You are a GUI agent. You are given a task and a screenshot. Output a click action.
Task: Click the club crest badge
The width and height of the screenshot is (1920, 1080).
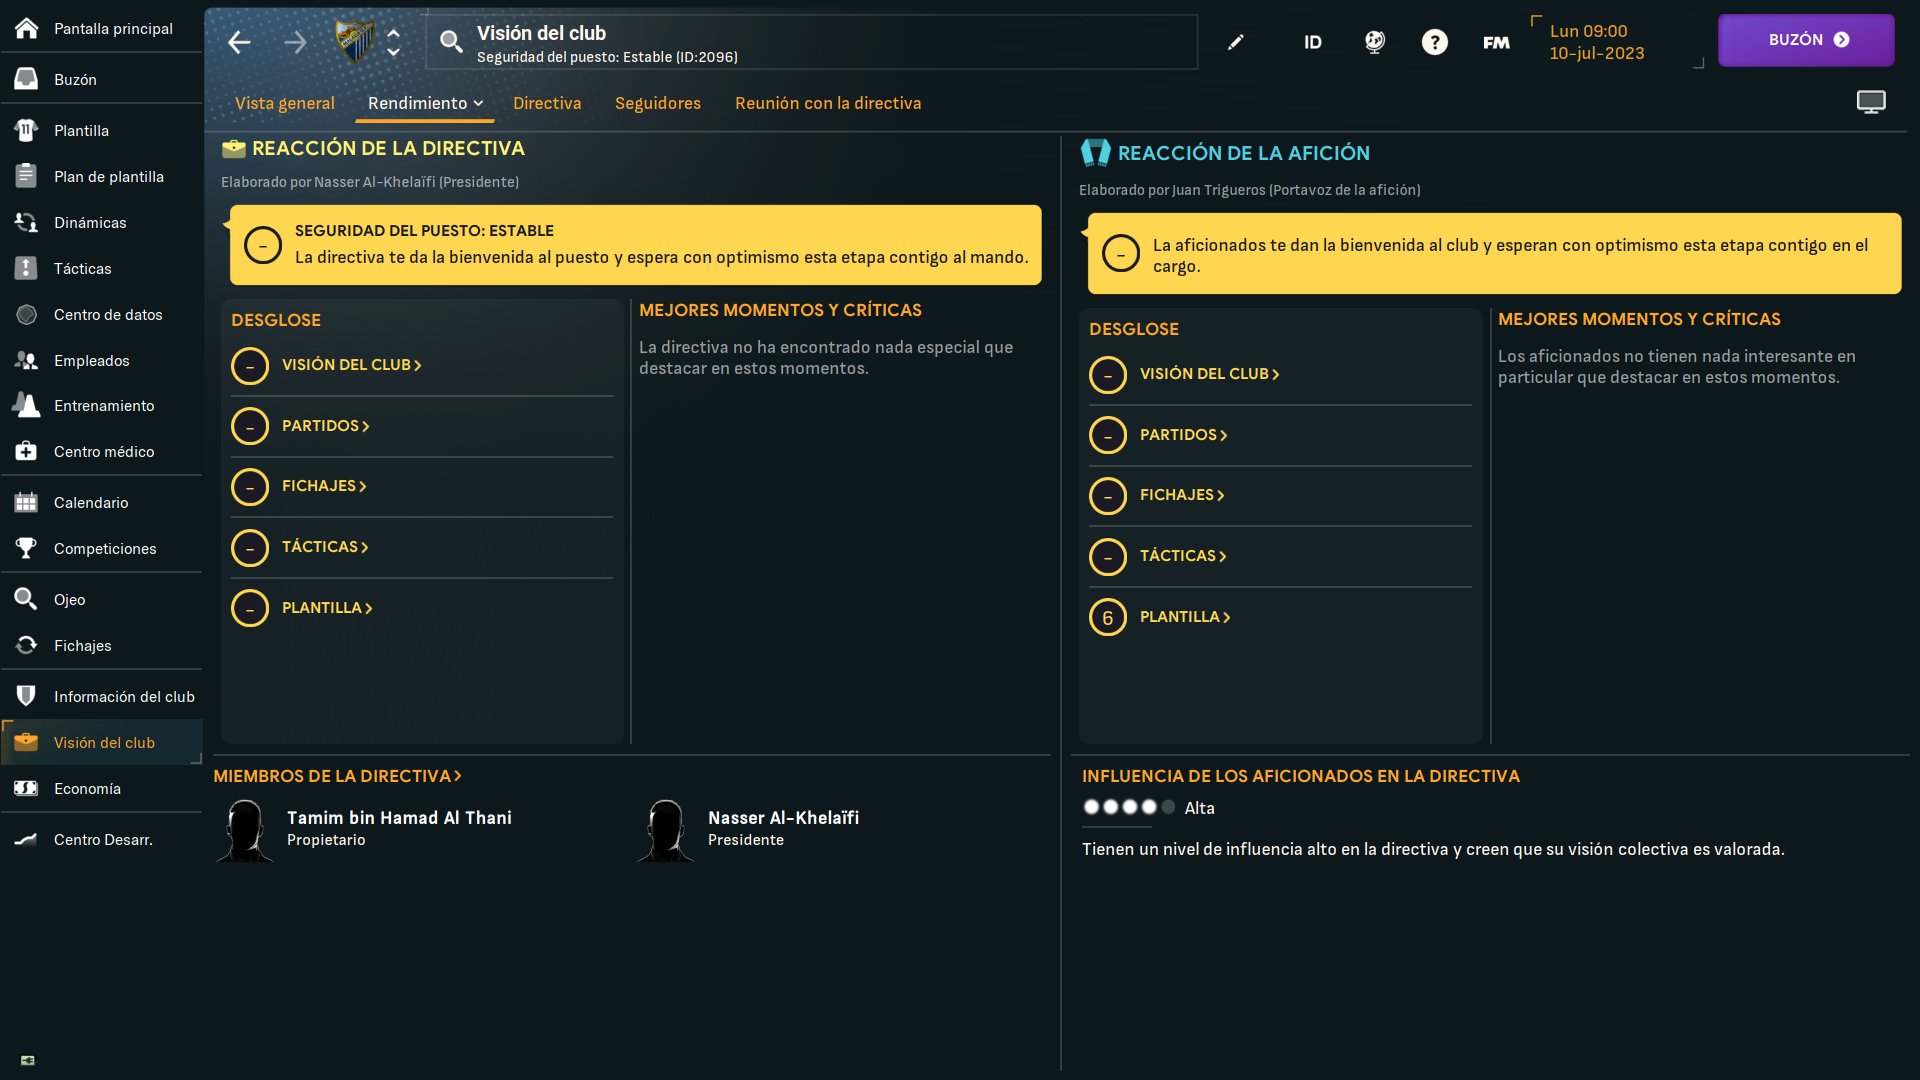tap(354, 41)
